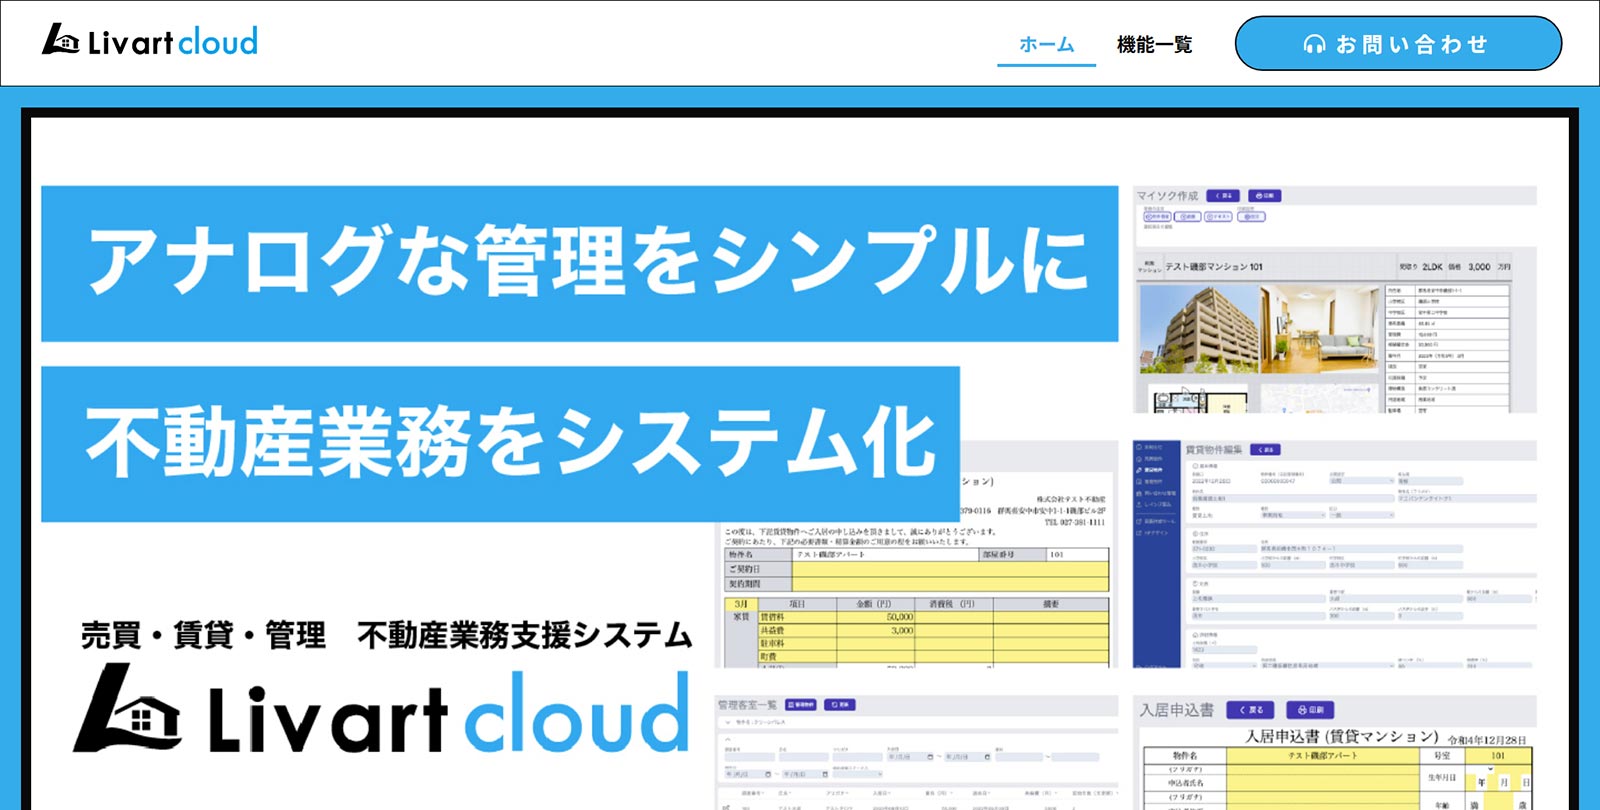Viewport: 1600px width, 810px height.
Task: Click the headset icon in the contact button
Action: 1314,44
